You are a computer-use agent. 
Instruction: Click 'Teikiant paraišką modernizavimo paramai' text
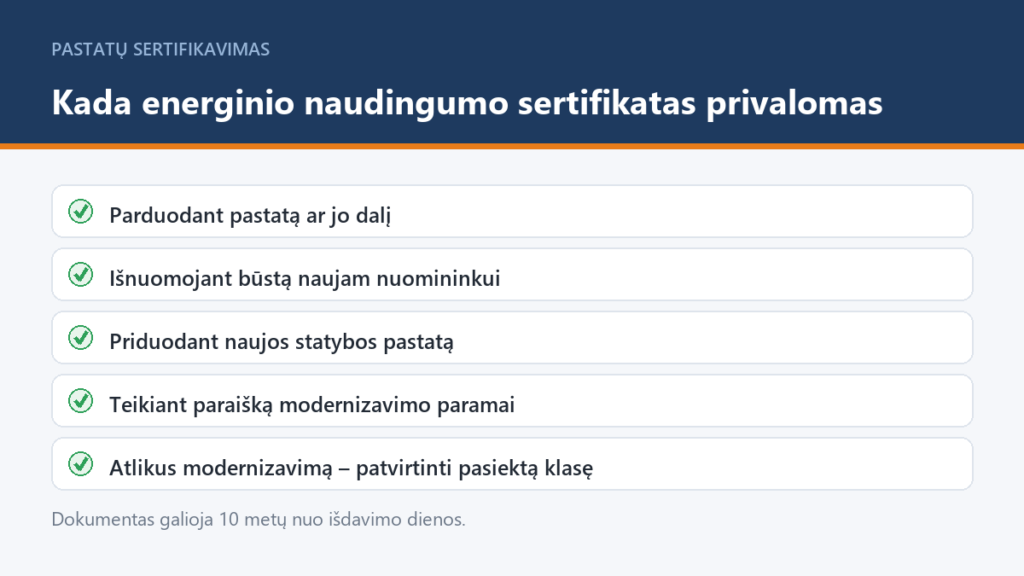coord(312,405)
